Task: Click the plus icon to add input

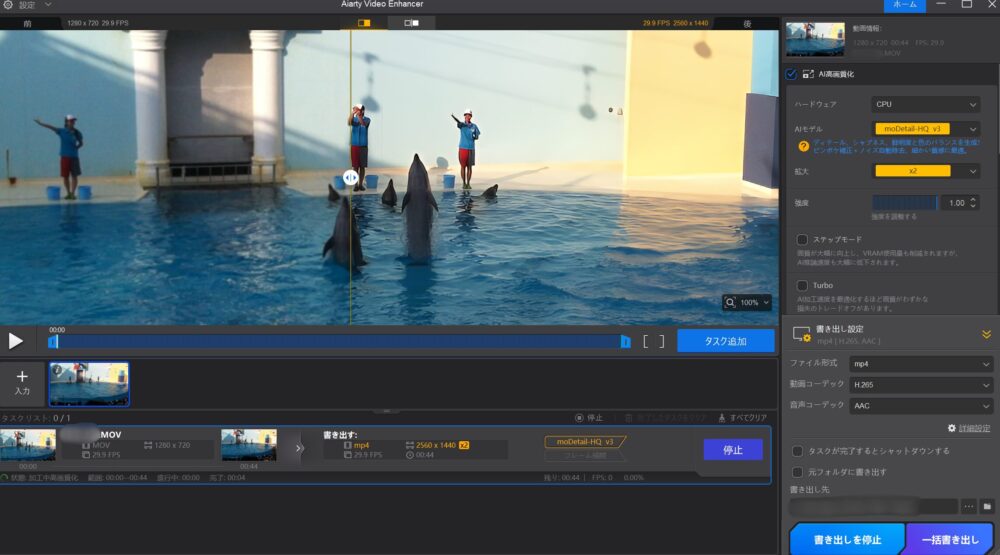Action: pyautogui.click(x=22, y=377)
